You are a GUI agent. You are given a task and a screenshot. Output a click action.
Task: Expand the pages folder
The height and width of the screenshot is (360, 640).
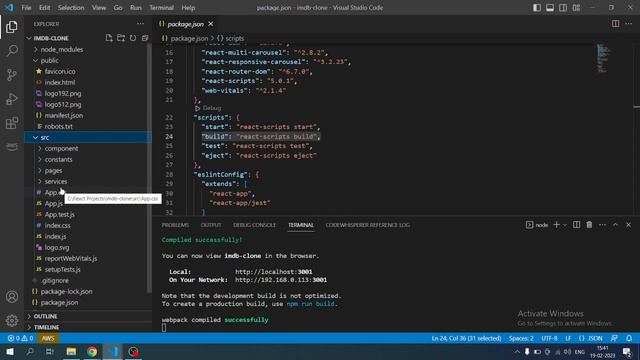click(53, 171)
